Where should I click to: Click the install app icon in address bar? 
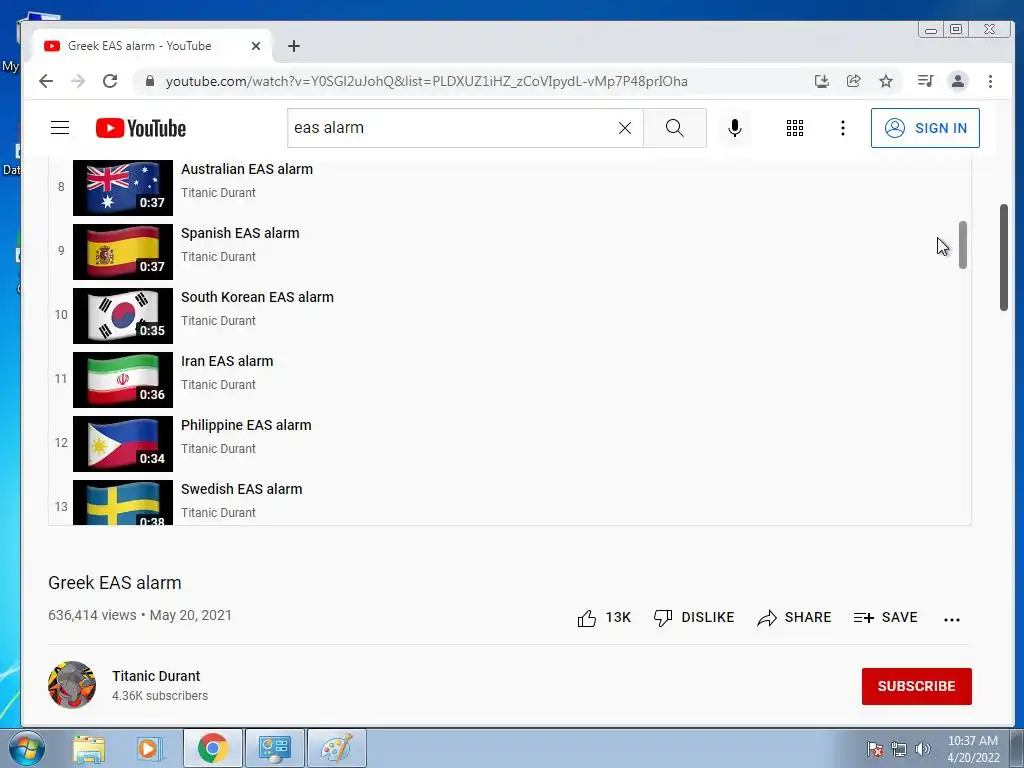(x=822, y=81)
